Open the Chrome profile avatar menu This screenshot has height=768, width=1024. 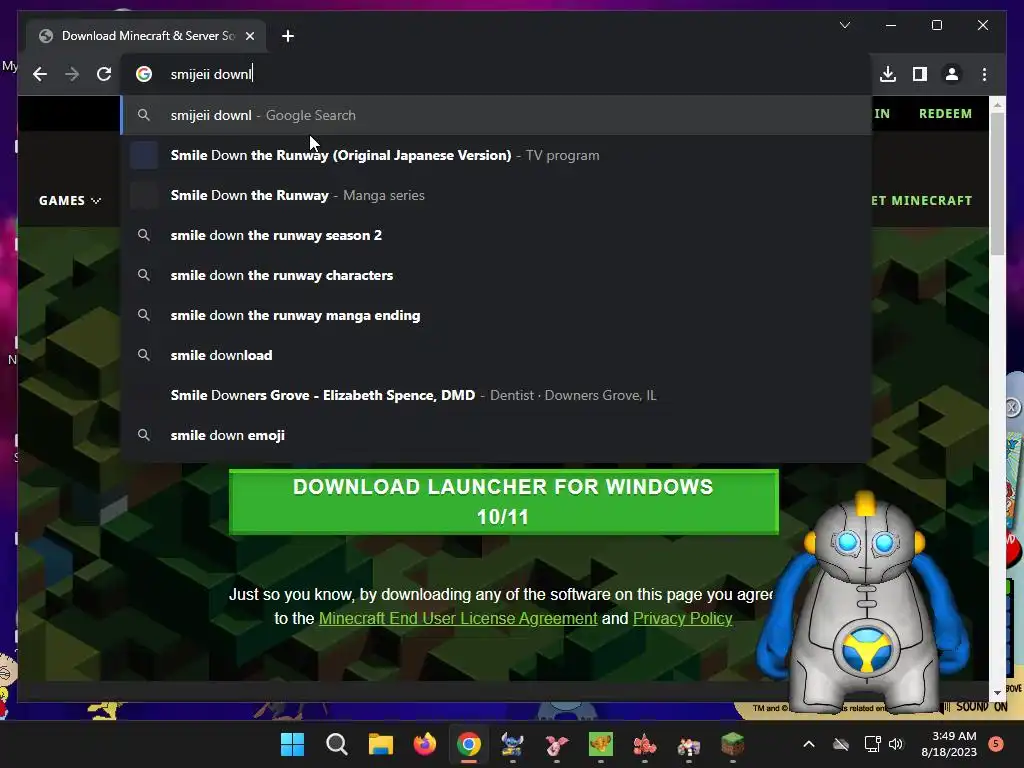point(952,74)
